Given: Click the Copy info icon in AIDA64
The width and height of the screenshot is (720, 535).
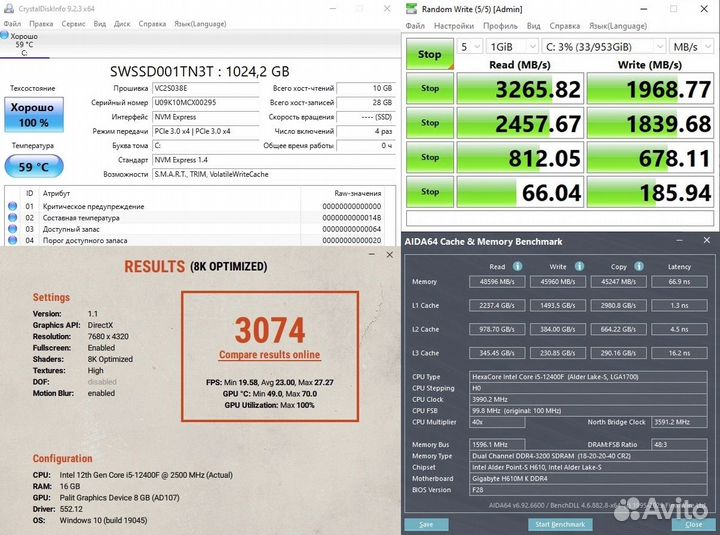Looking at the screenshot, I should tap(639, 266).
